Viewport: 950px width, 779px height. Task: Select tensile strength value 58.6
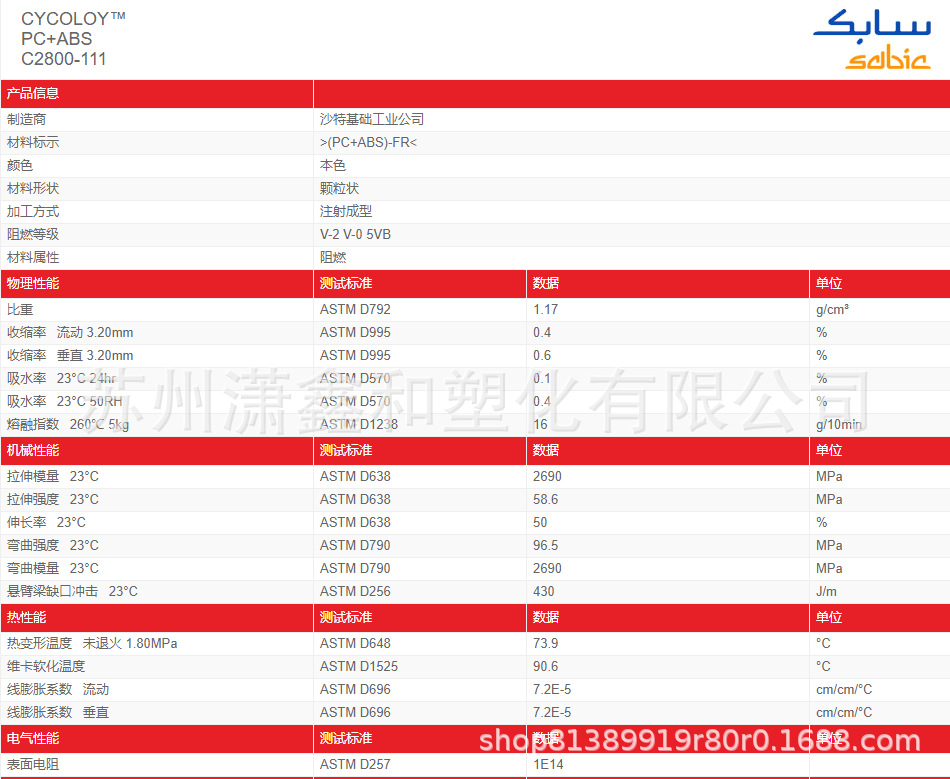tap(545, 500)
